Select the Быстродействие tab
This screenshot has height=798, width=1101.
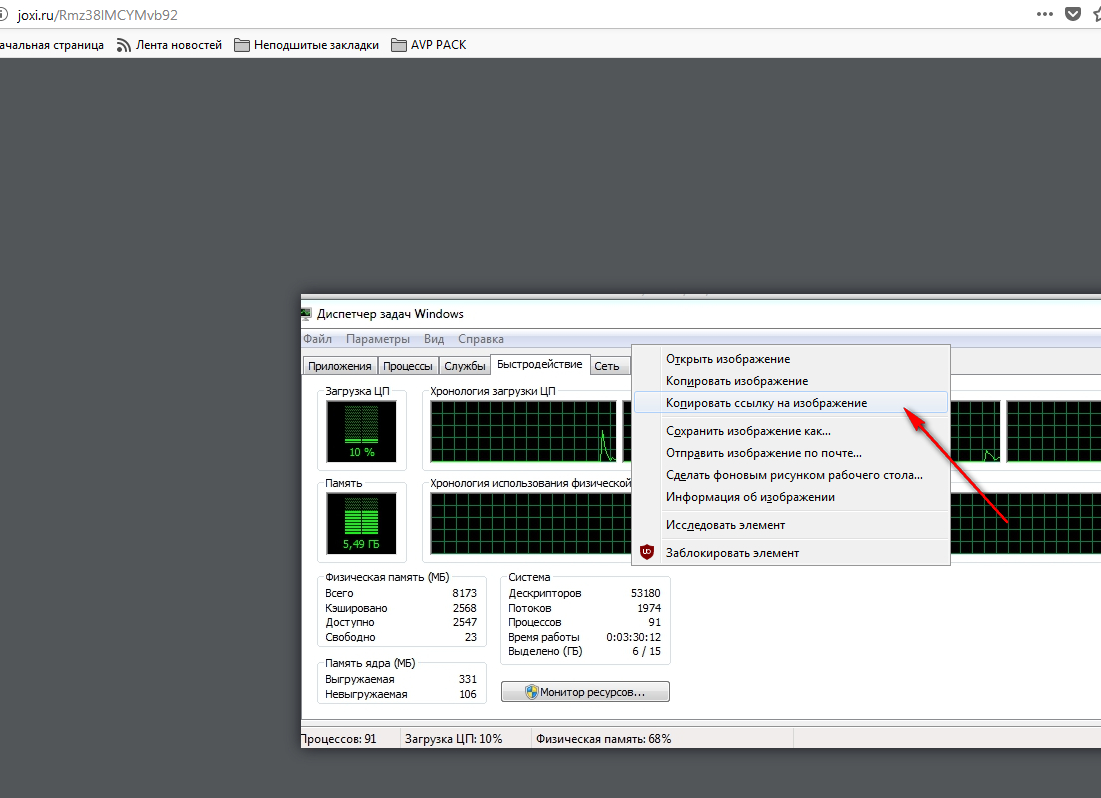(540, 364)
